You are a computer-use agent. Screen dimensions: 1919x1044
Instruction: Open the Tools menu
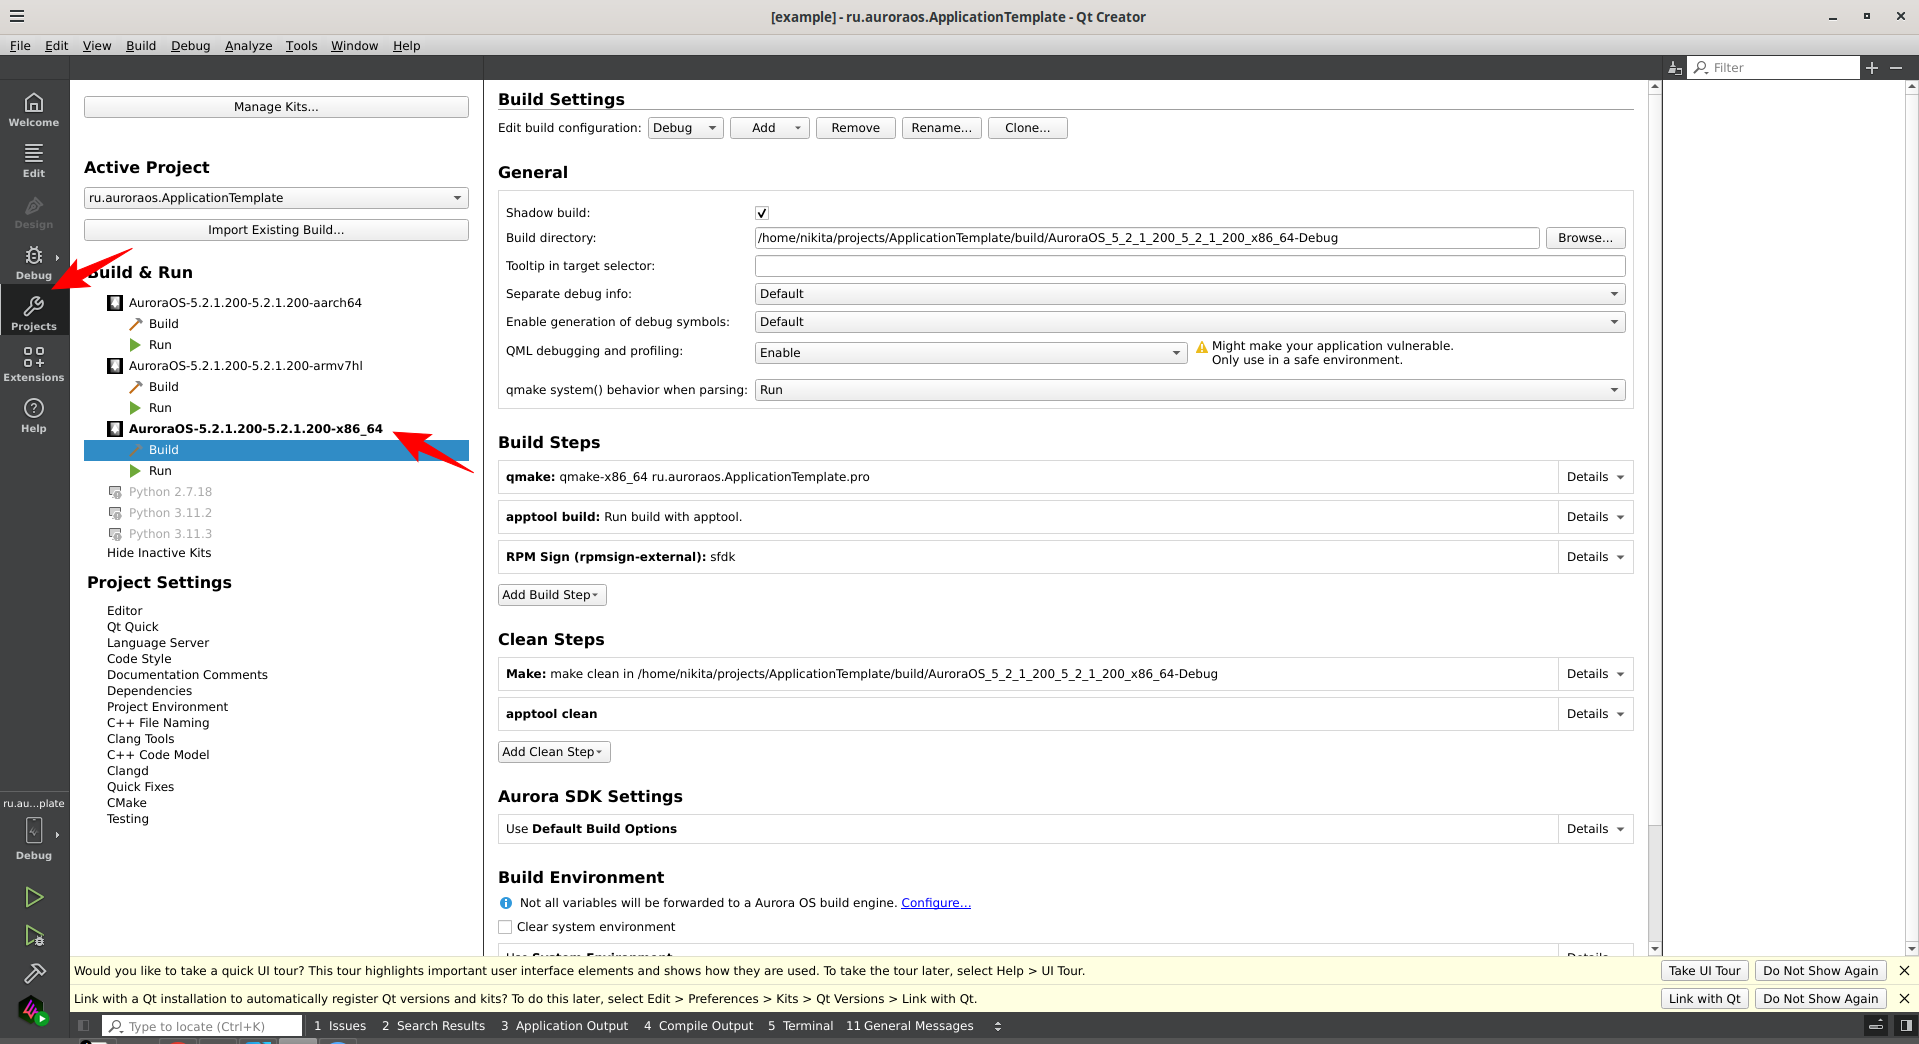(x=301, y=46)
